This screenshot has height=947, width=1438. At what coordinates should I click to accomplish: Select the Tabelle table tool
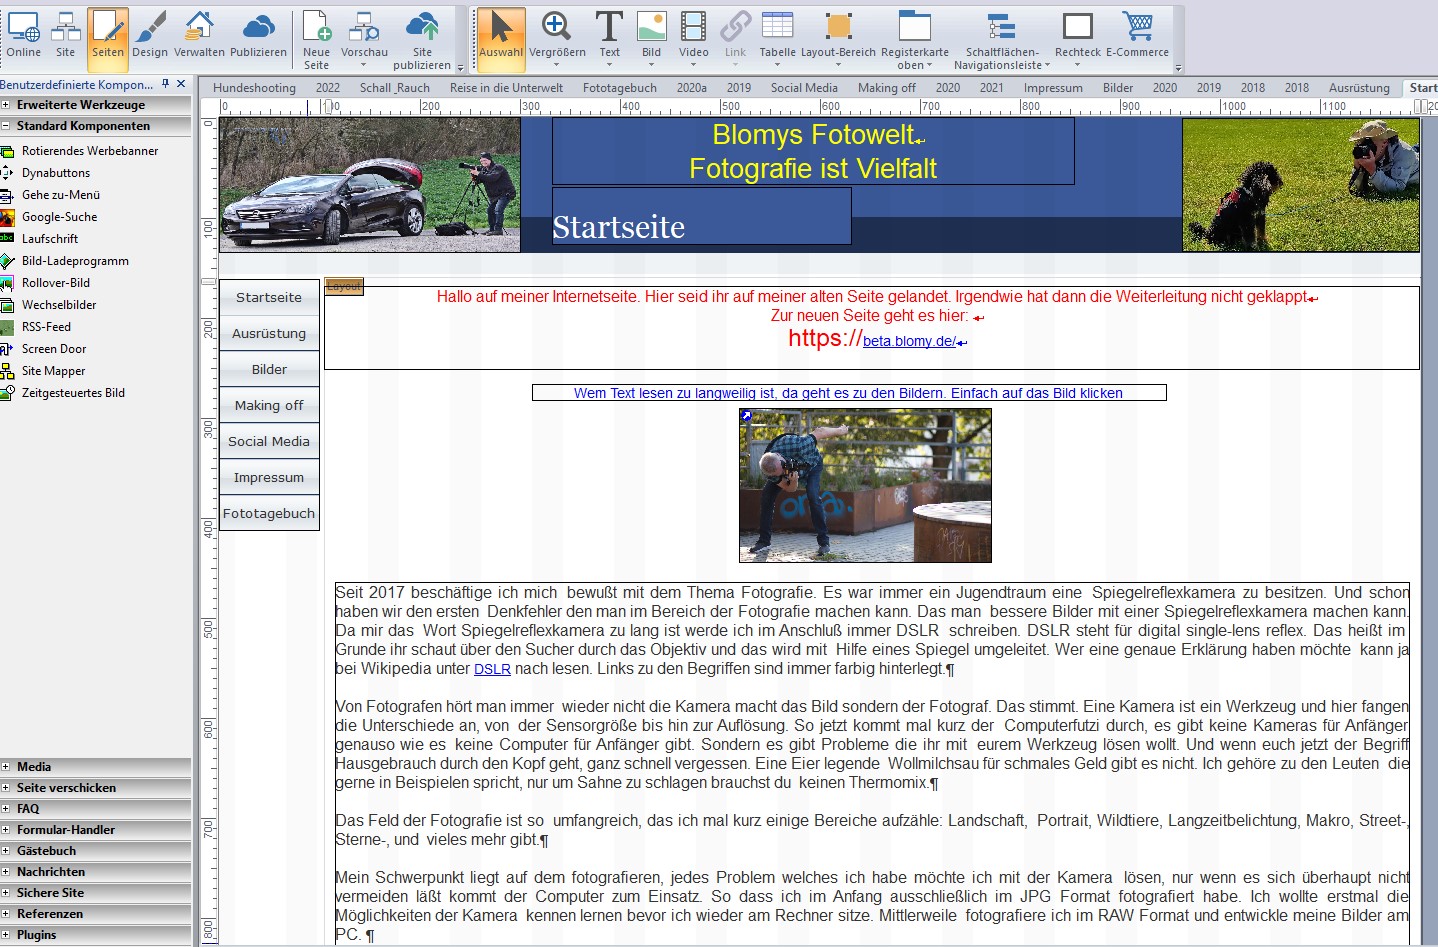click(777, 36)
